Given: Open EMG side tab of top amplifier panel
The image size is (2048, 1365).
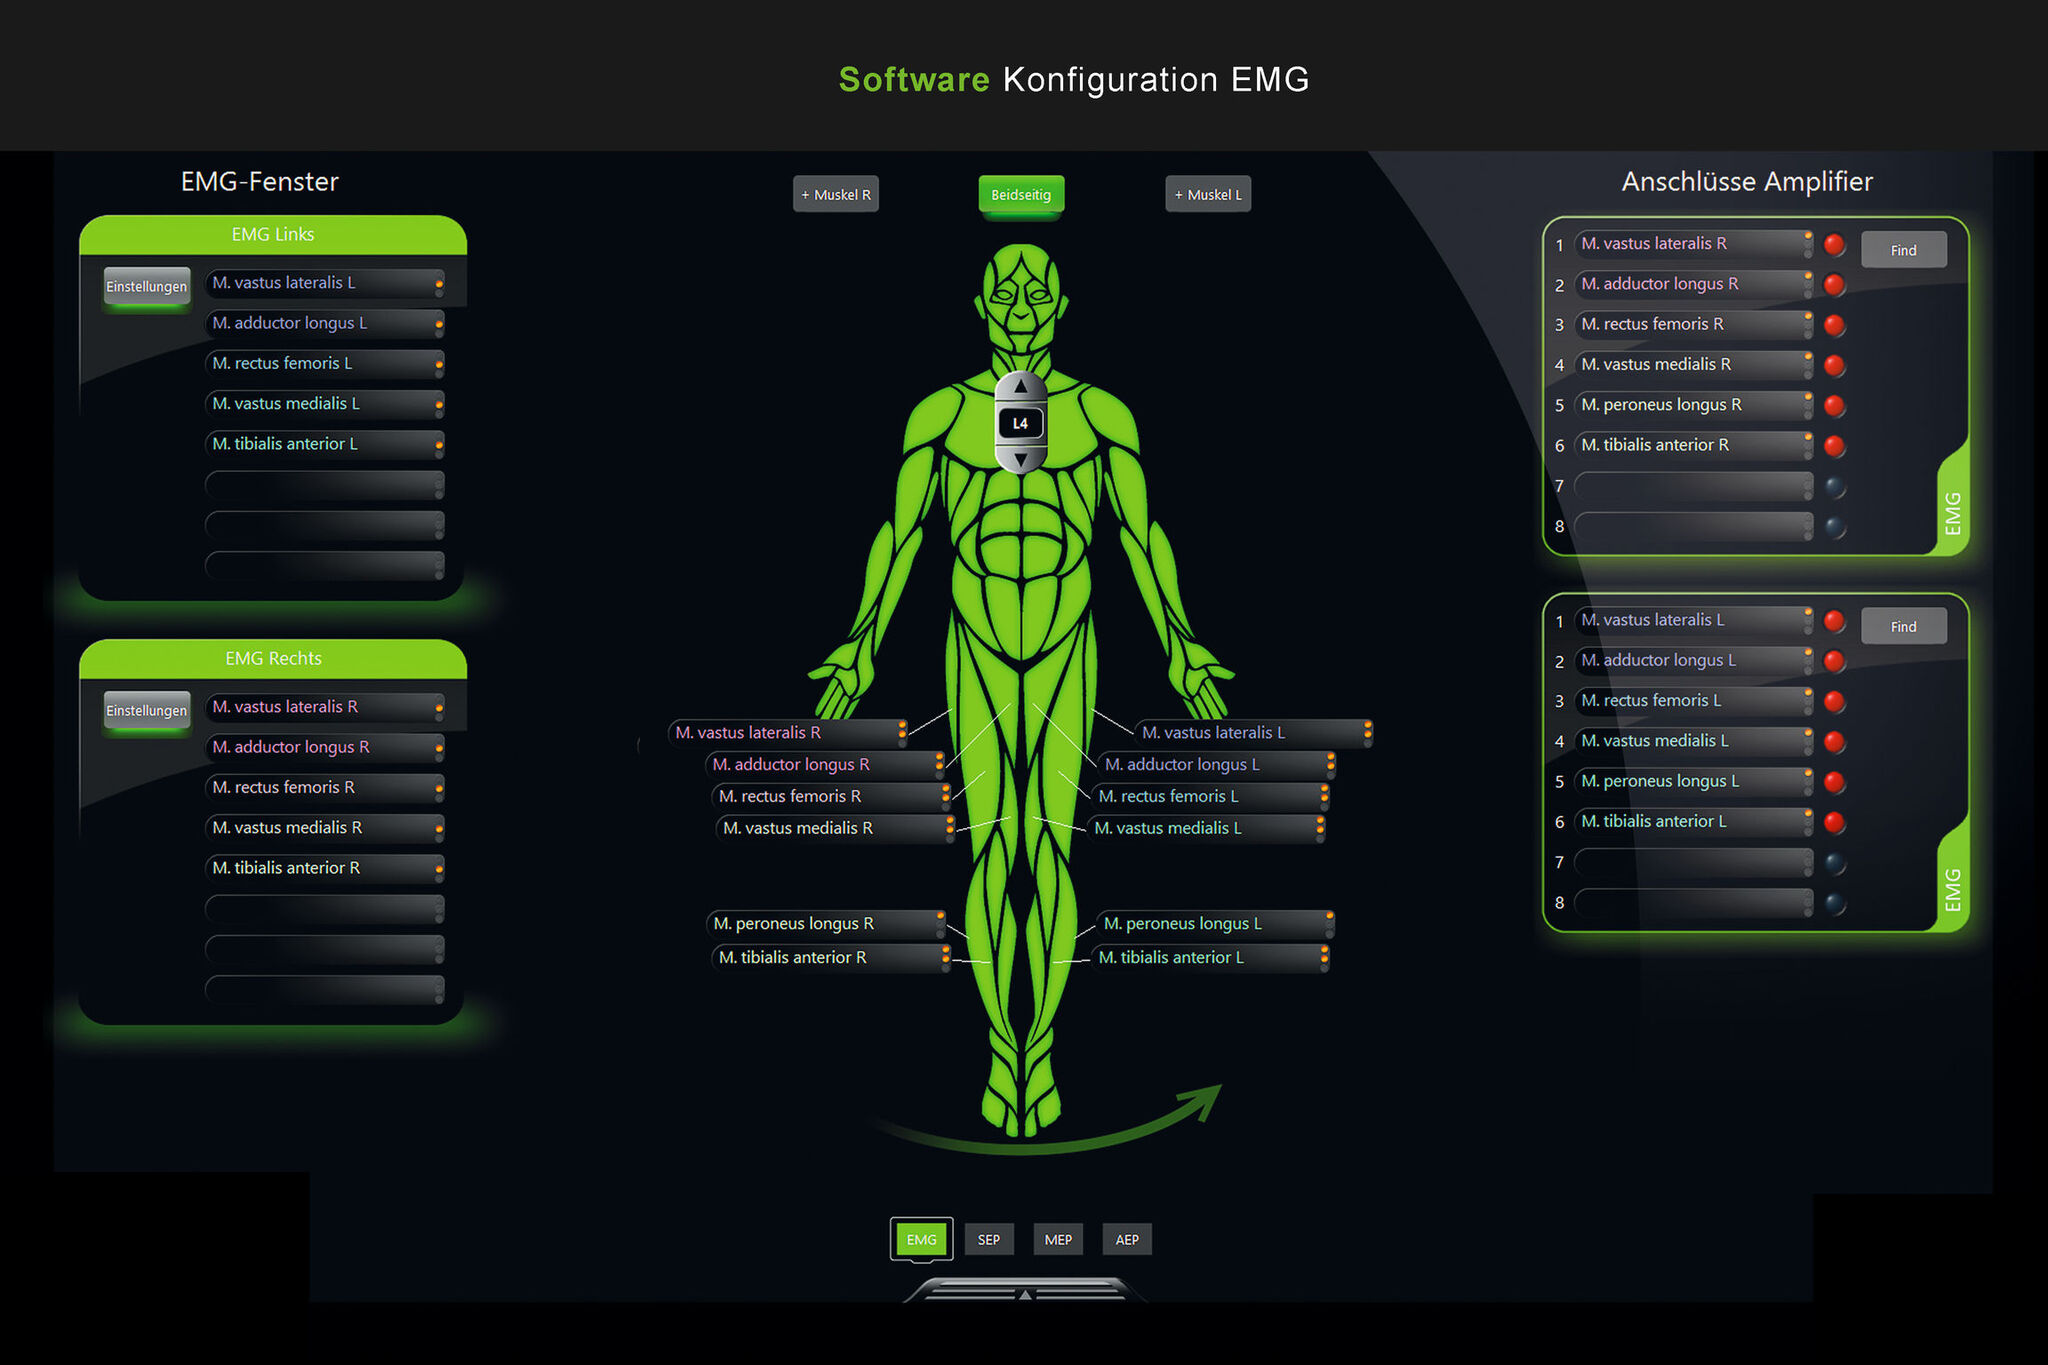Looking at the screenshot, I should (1953, 512).
